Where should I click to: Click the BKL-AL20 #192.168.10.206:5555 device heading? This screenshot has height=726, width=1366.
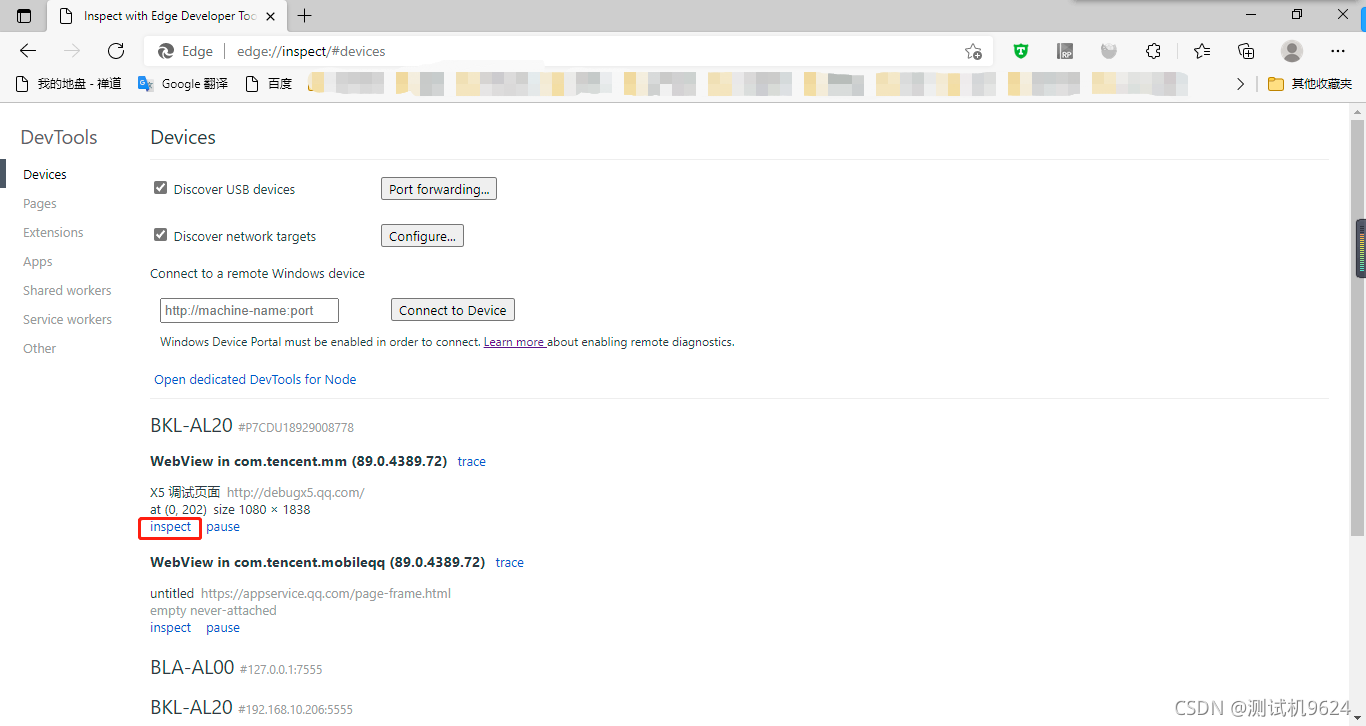[252, 707]
